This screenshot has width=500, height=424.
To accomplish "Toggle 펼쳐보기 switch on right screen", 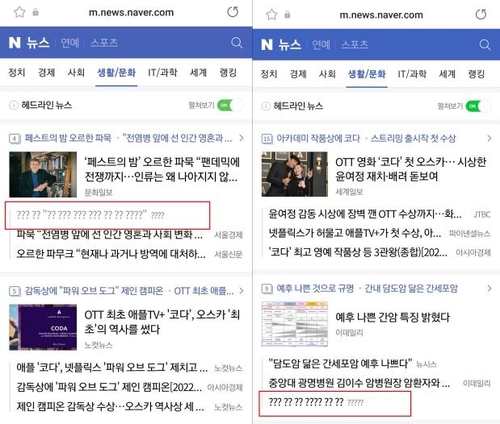I will 478,106.
